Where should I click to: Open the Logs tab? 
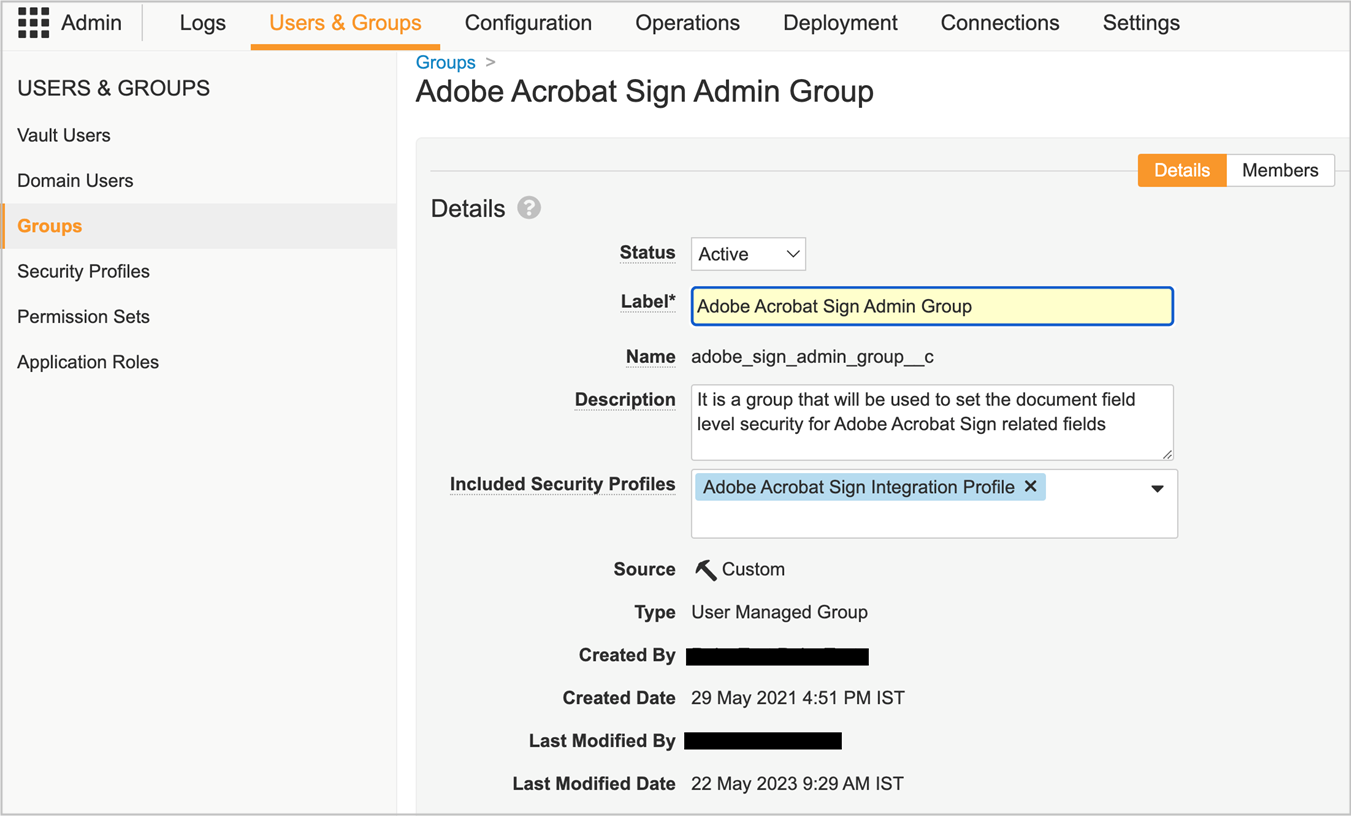coord(203,22)
